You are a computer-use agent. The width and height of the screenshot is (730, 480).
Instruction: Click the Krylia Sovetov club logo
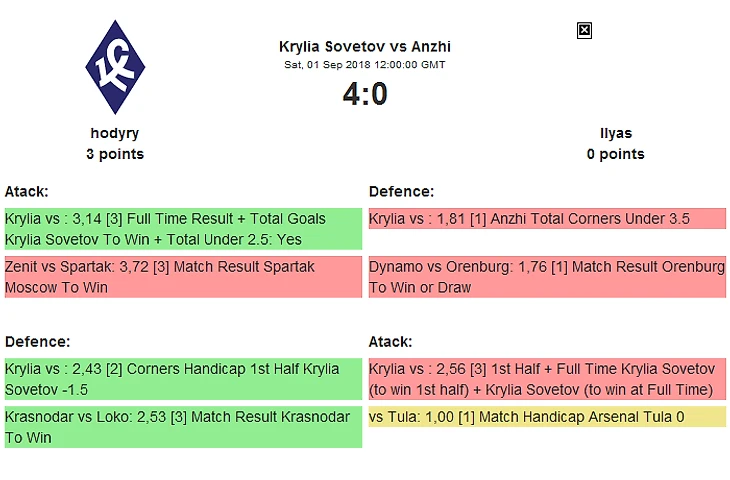coord(115,67)
